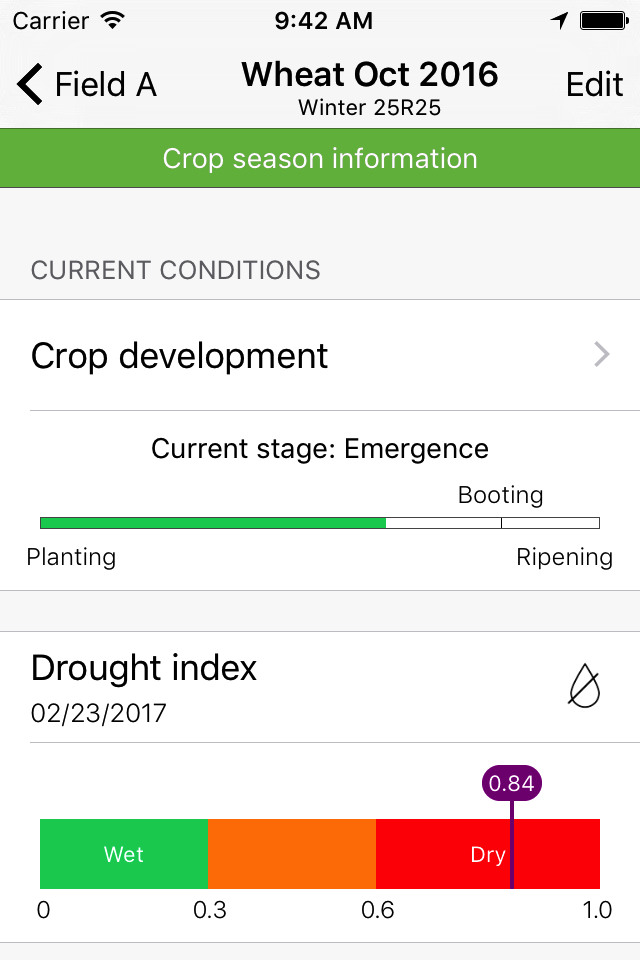Image resolution: width=640 pixels, height=960 pixels.
Task: Click the green Wet segment
Action: (x=124, y=853)
